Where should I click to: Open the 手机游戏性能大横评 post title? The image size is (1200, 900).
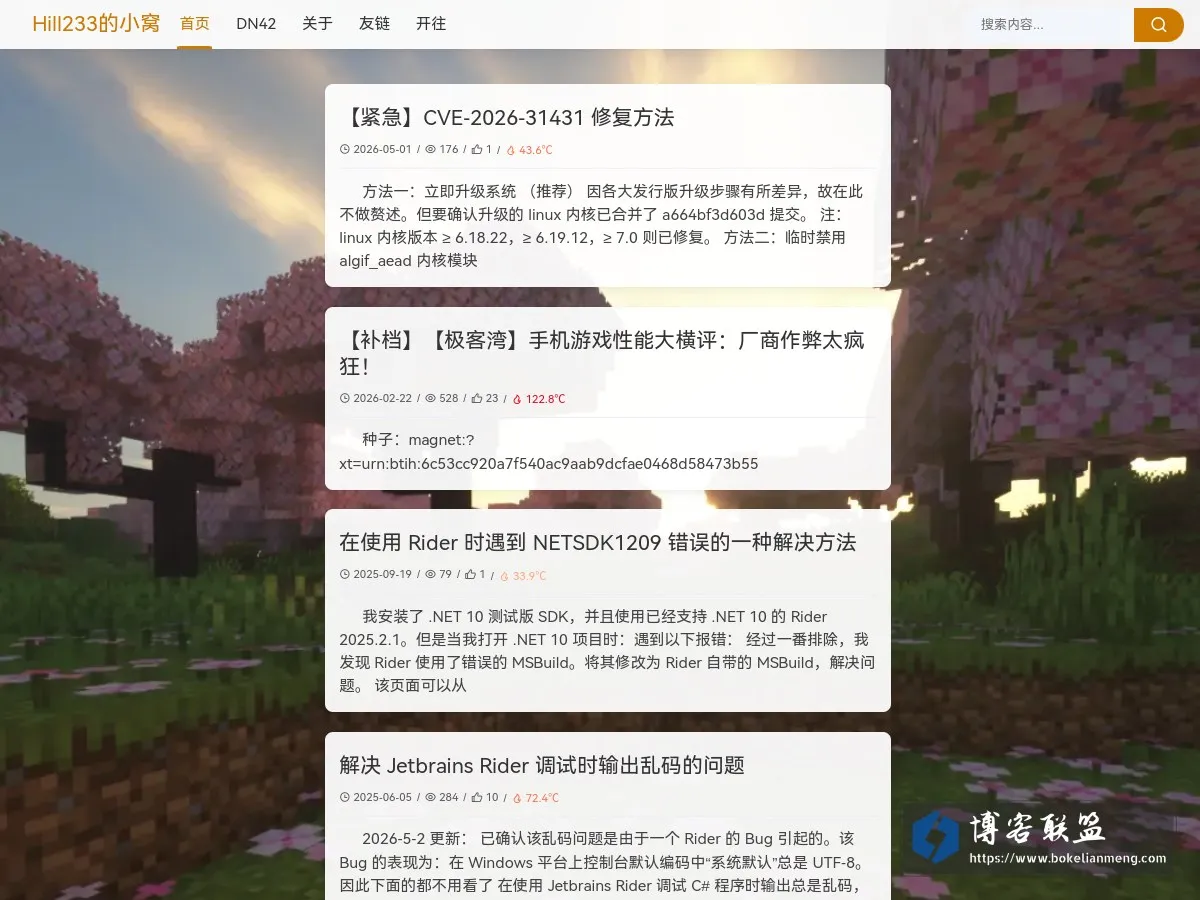pyautogui.click(x=602, y=353)
